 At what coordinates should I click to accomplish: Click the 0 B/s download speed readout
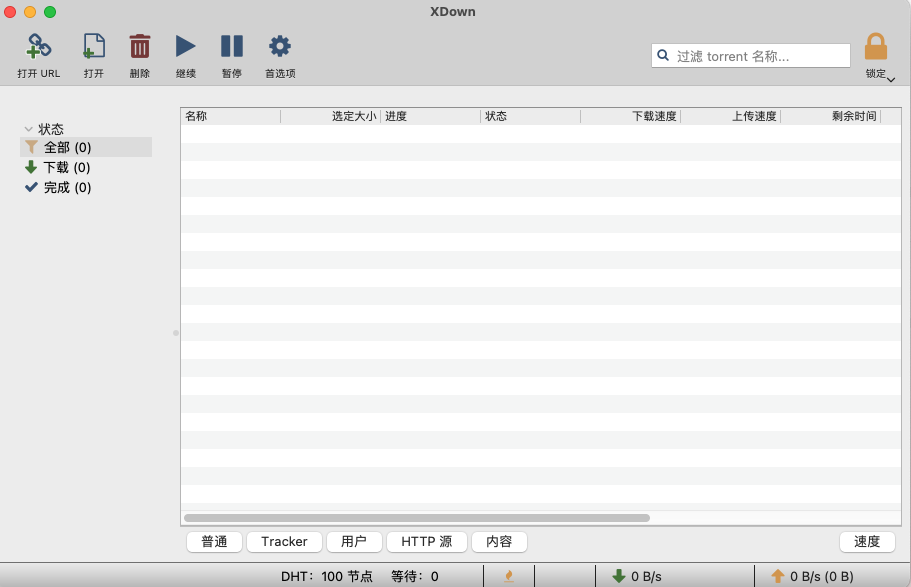(x=646, y=577)
